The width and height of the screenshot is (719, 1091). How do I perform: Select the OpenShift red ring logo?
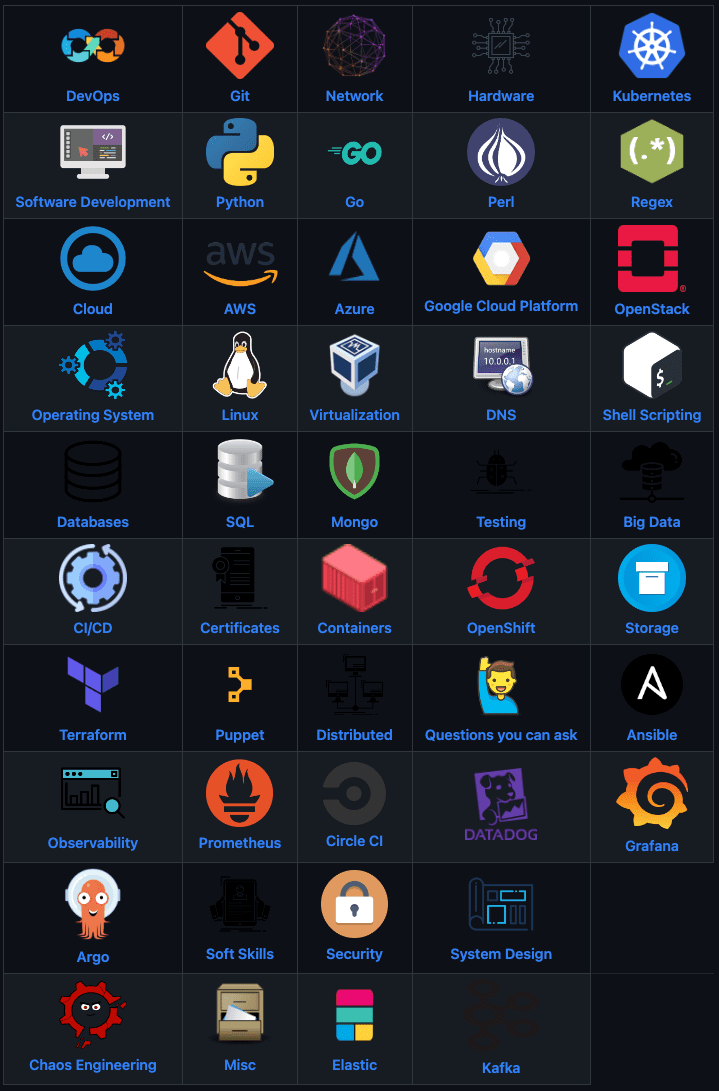[501, 578]
